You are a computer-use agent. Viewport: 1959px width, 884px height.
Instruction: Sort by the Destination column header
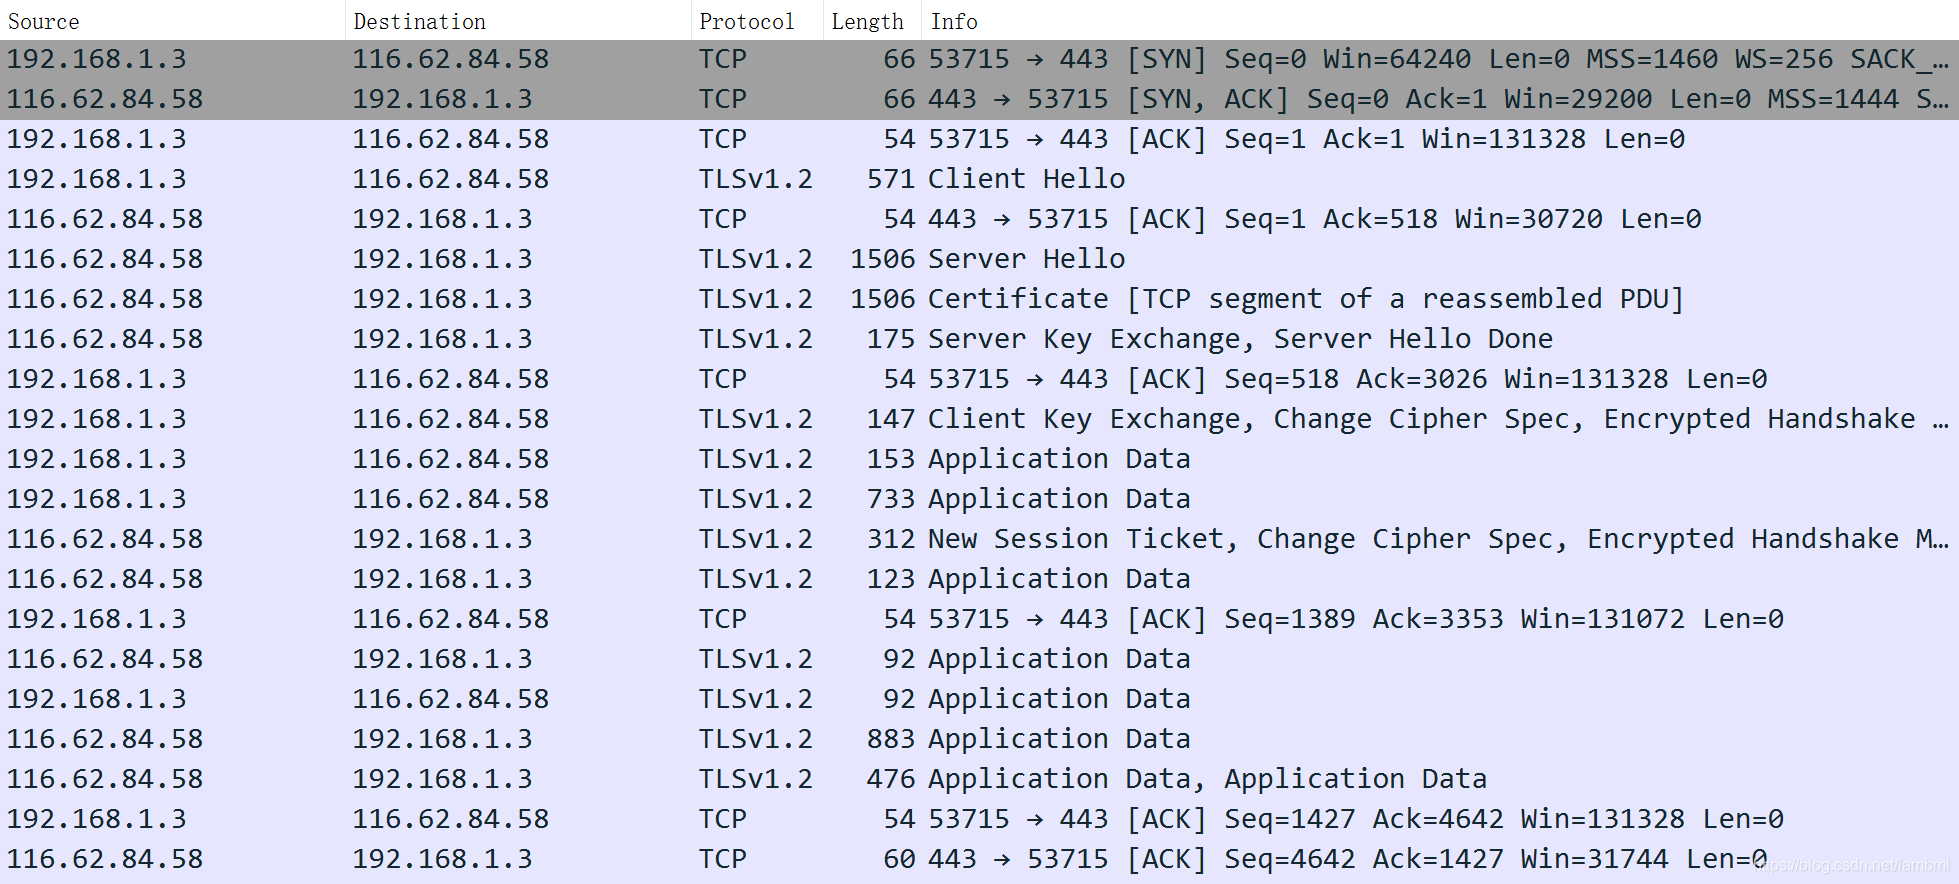(x=518, y=21)
